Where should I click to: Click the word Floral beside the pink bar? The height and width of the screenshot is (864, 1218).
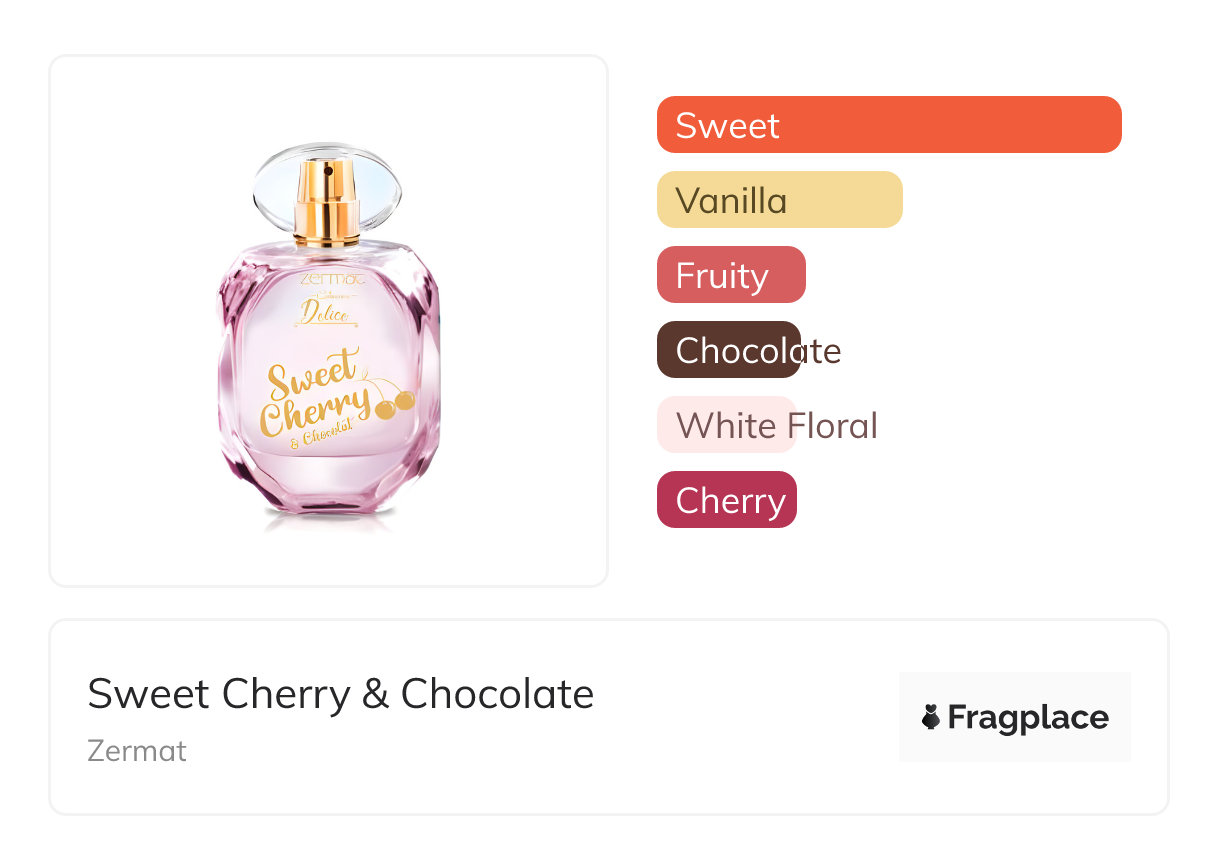click(x=833, y=426)
